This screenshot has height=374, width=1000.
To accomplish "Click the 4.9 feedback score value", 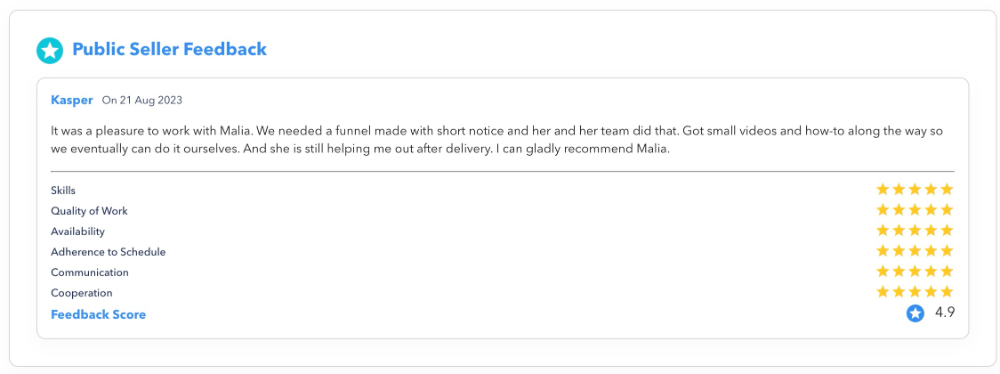I will point(945,313).
